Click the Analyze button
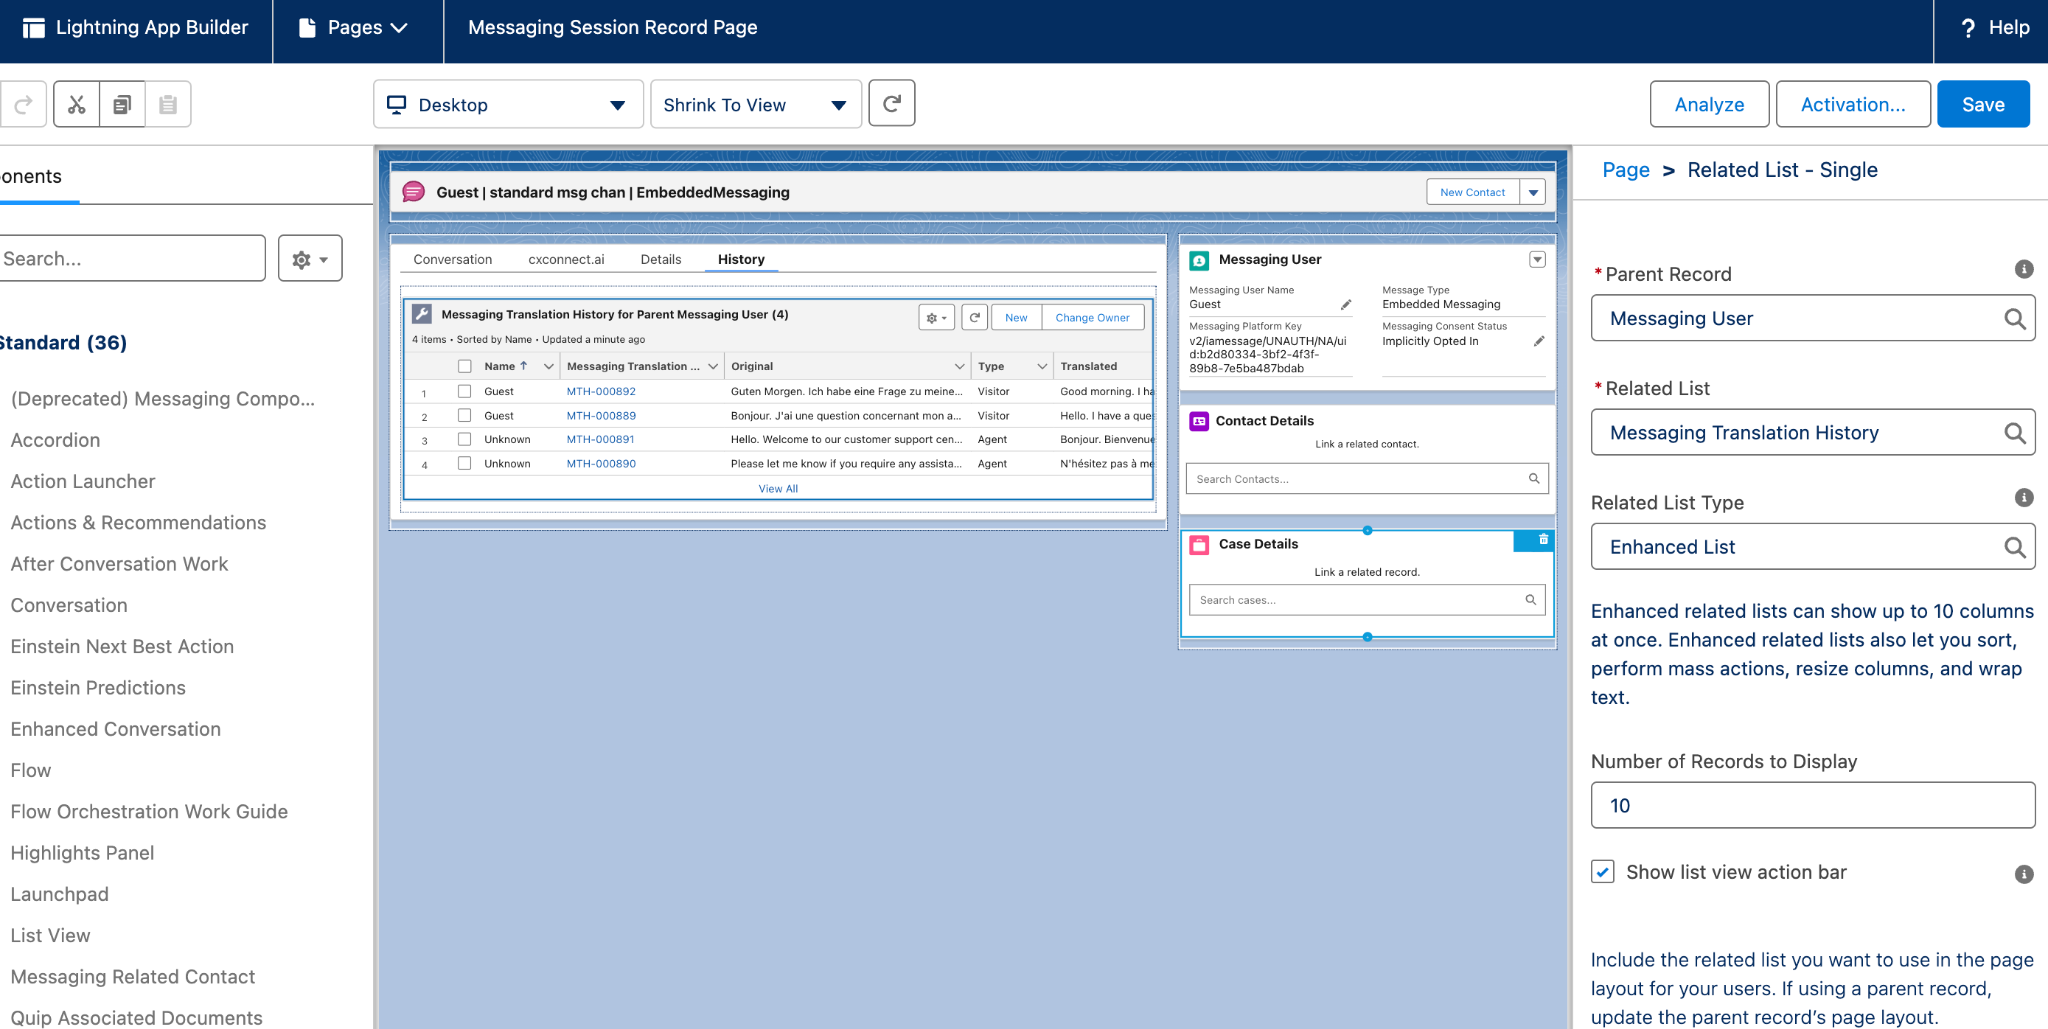 pyautogui.click(x=1709, y=104)
